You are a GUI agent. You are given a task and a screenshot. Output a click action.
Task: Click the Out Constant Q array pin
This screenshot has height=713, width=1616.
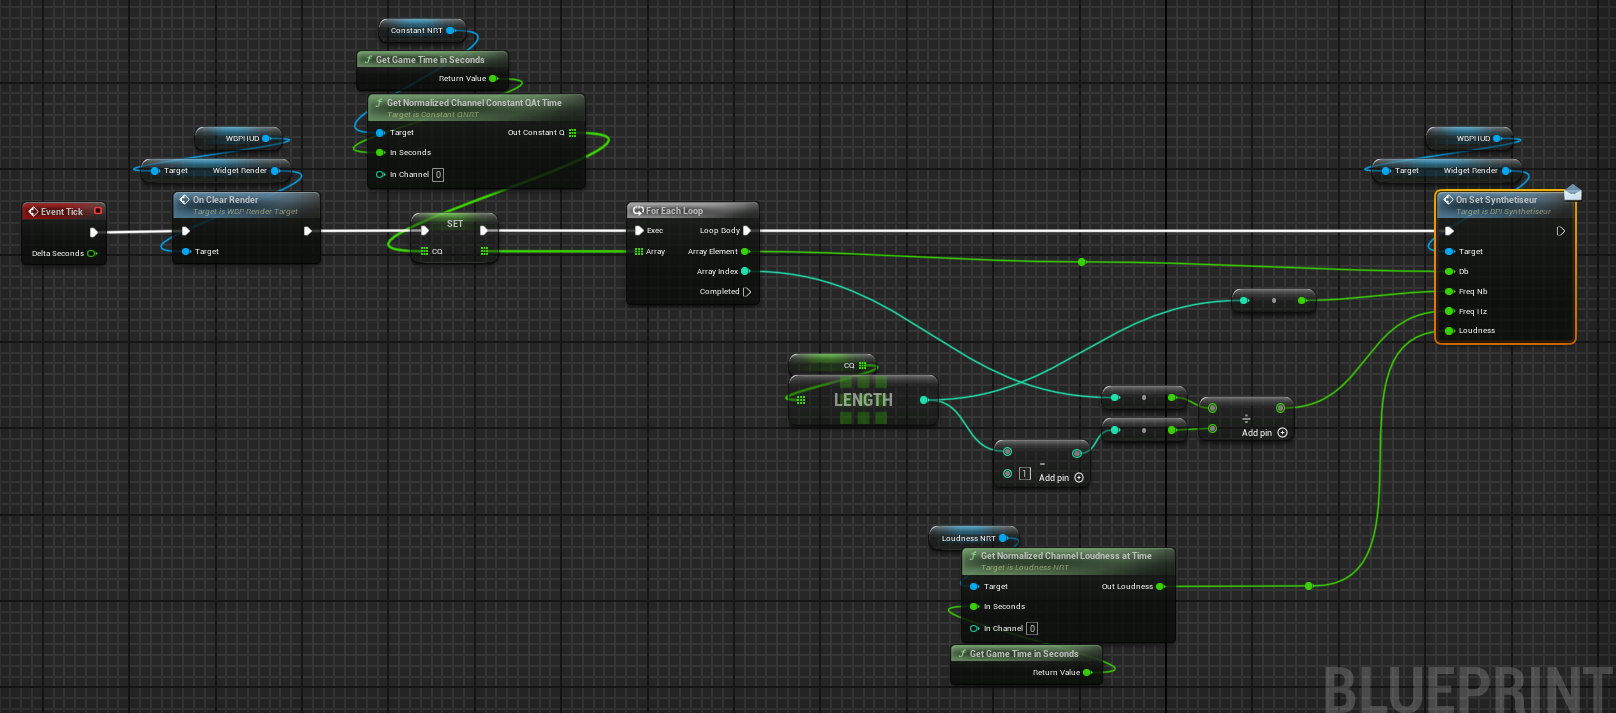pos(572,133)
